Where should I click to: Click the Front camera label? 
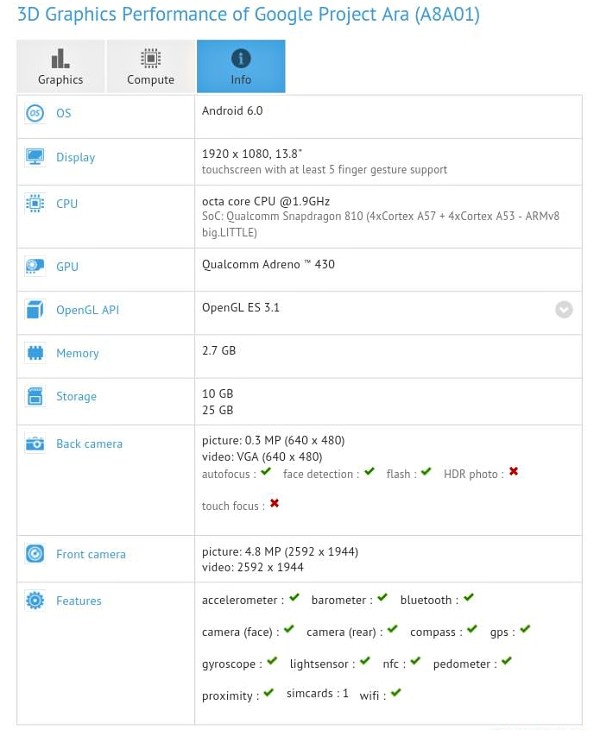pos(91,554)
